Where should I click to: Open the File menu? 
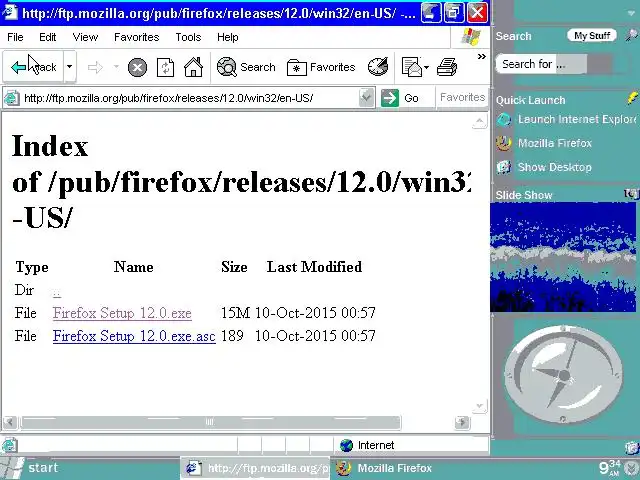(15, 37)
